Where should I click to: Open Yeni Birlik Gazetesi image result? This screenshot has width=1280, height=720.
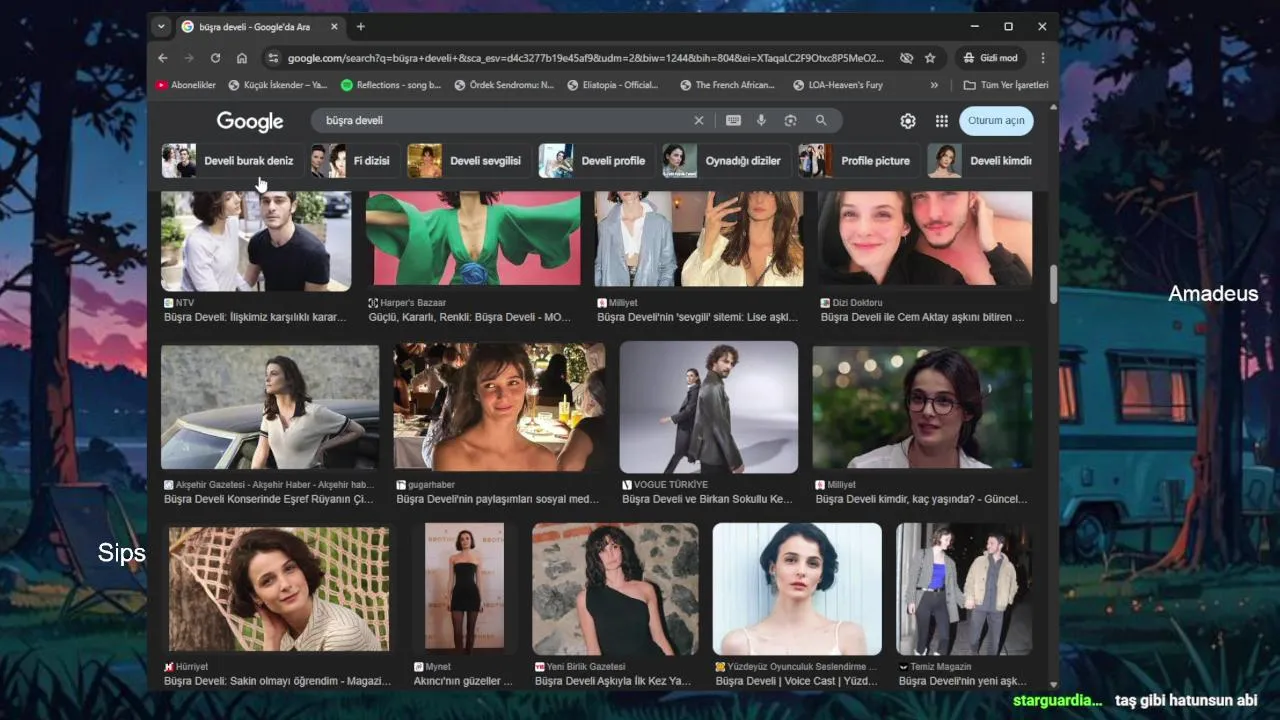[x=615, y=589]
